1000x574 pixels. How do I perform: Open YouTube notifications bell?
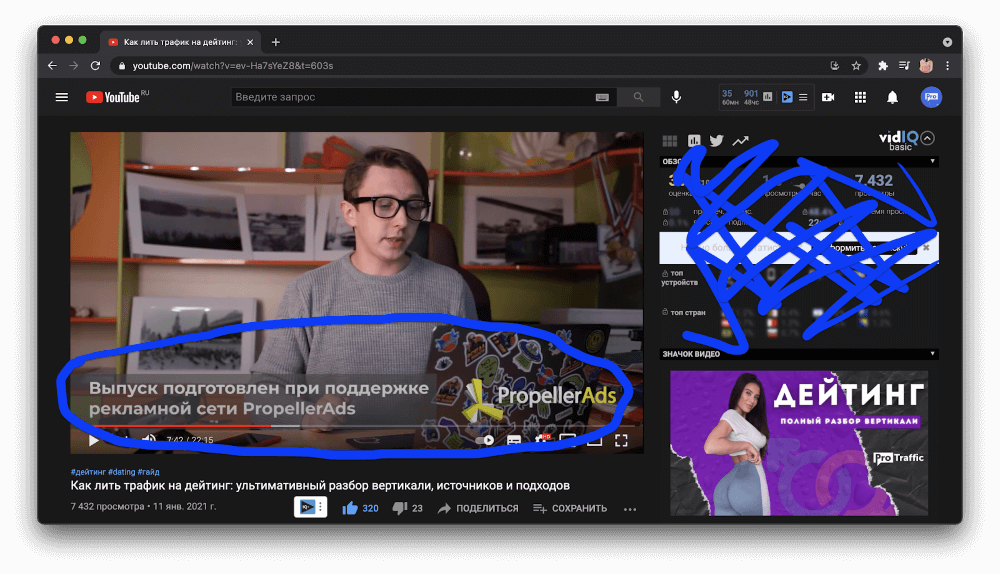pyautogui.click(x=892, y=97)
